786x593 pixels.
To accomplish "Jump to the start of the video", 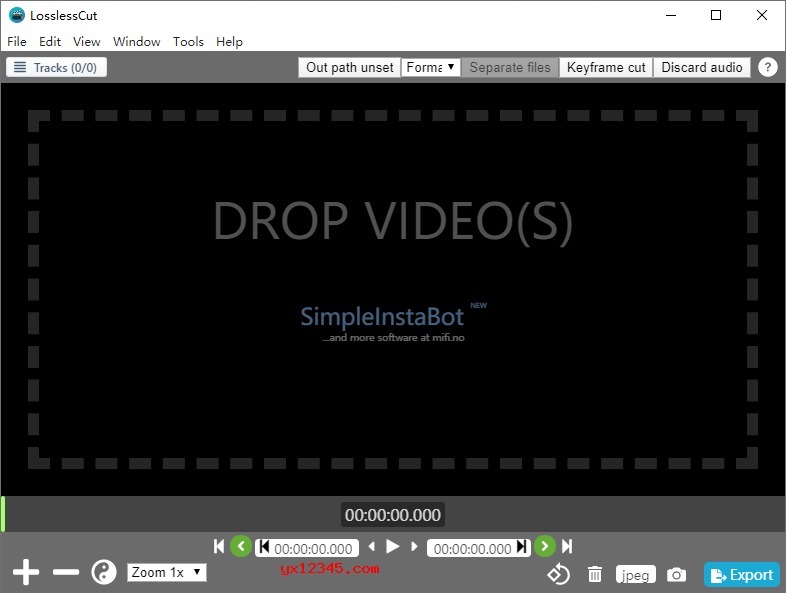I will (219, 546).
